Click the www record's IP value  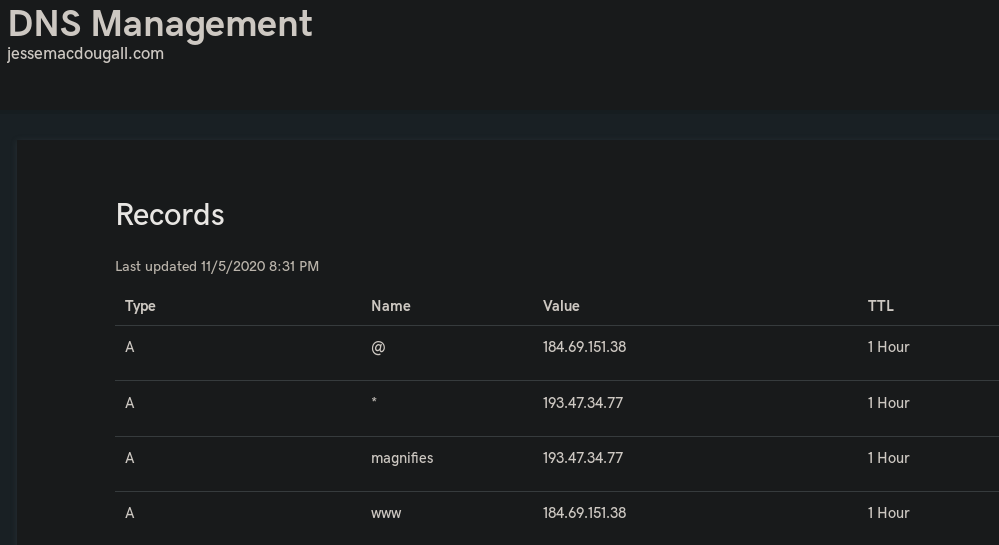click(584, 513)
